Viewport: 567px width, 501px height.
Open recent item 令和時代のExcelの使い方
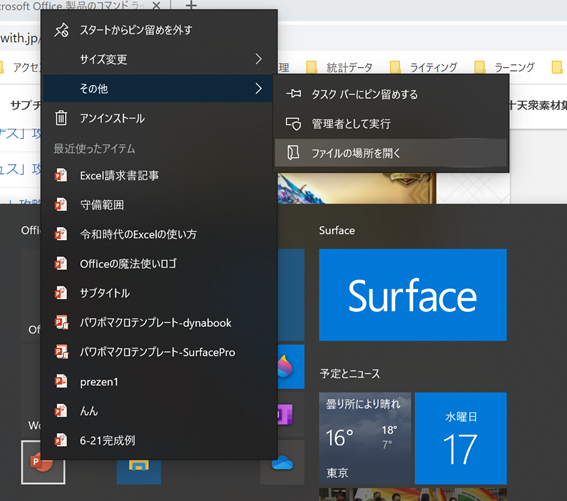click(x=159, y=234)
